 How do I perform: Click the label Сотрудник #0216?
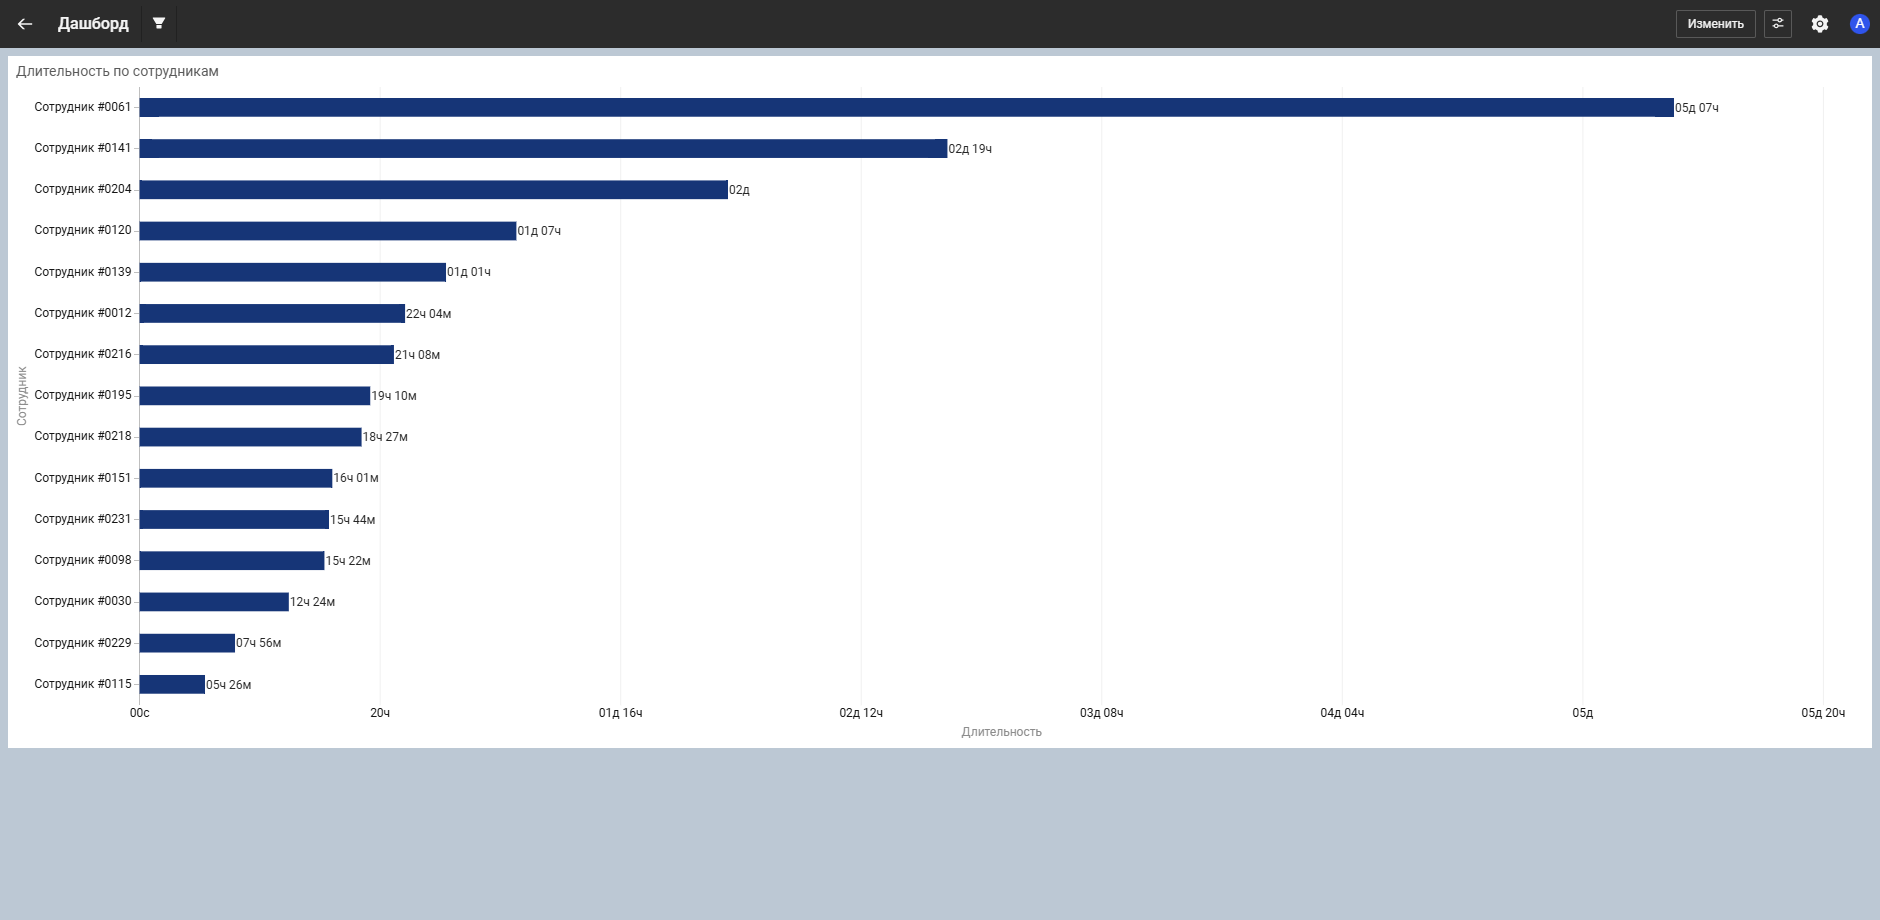click(x=83, y=354)
